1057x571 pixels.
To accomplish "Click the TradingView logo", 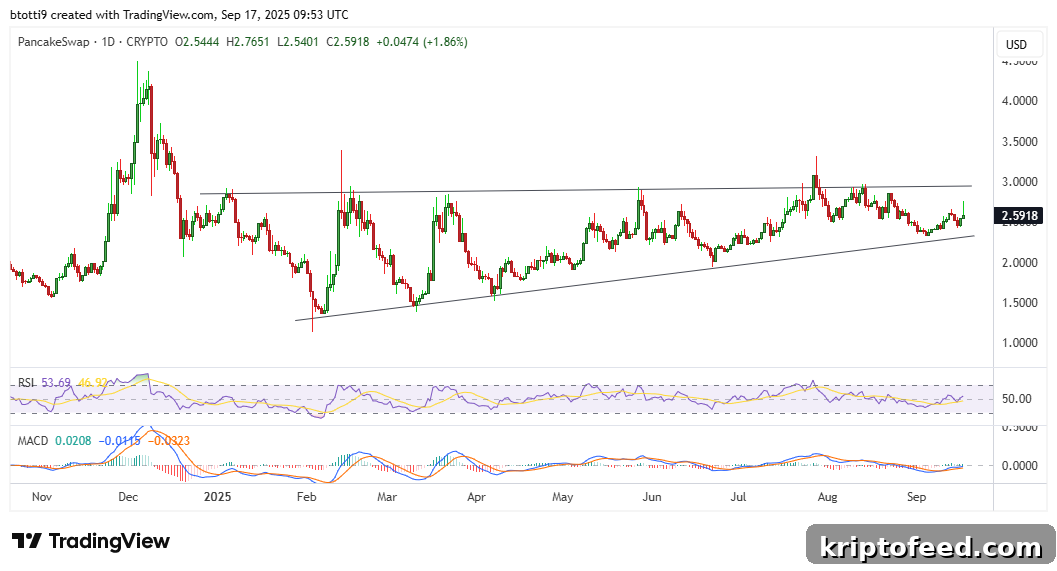I will coord(91,541).
